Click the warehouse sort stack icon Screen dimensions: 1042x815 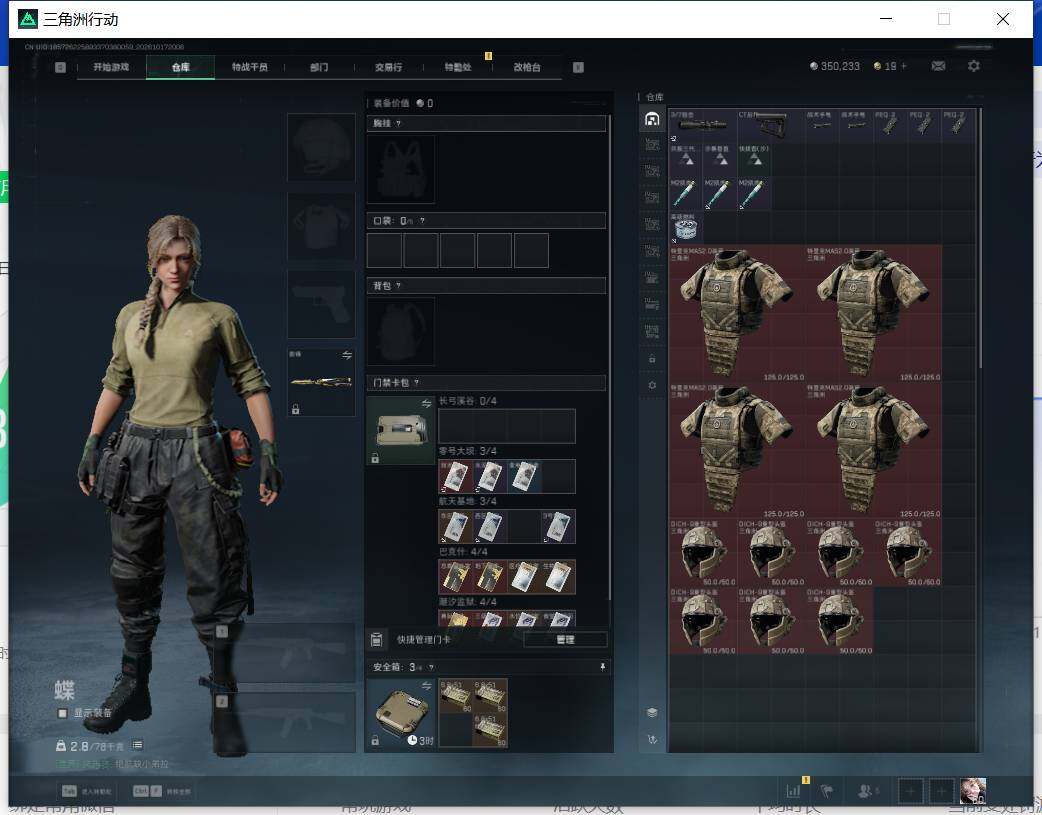[x=652, y=712]
